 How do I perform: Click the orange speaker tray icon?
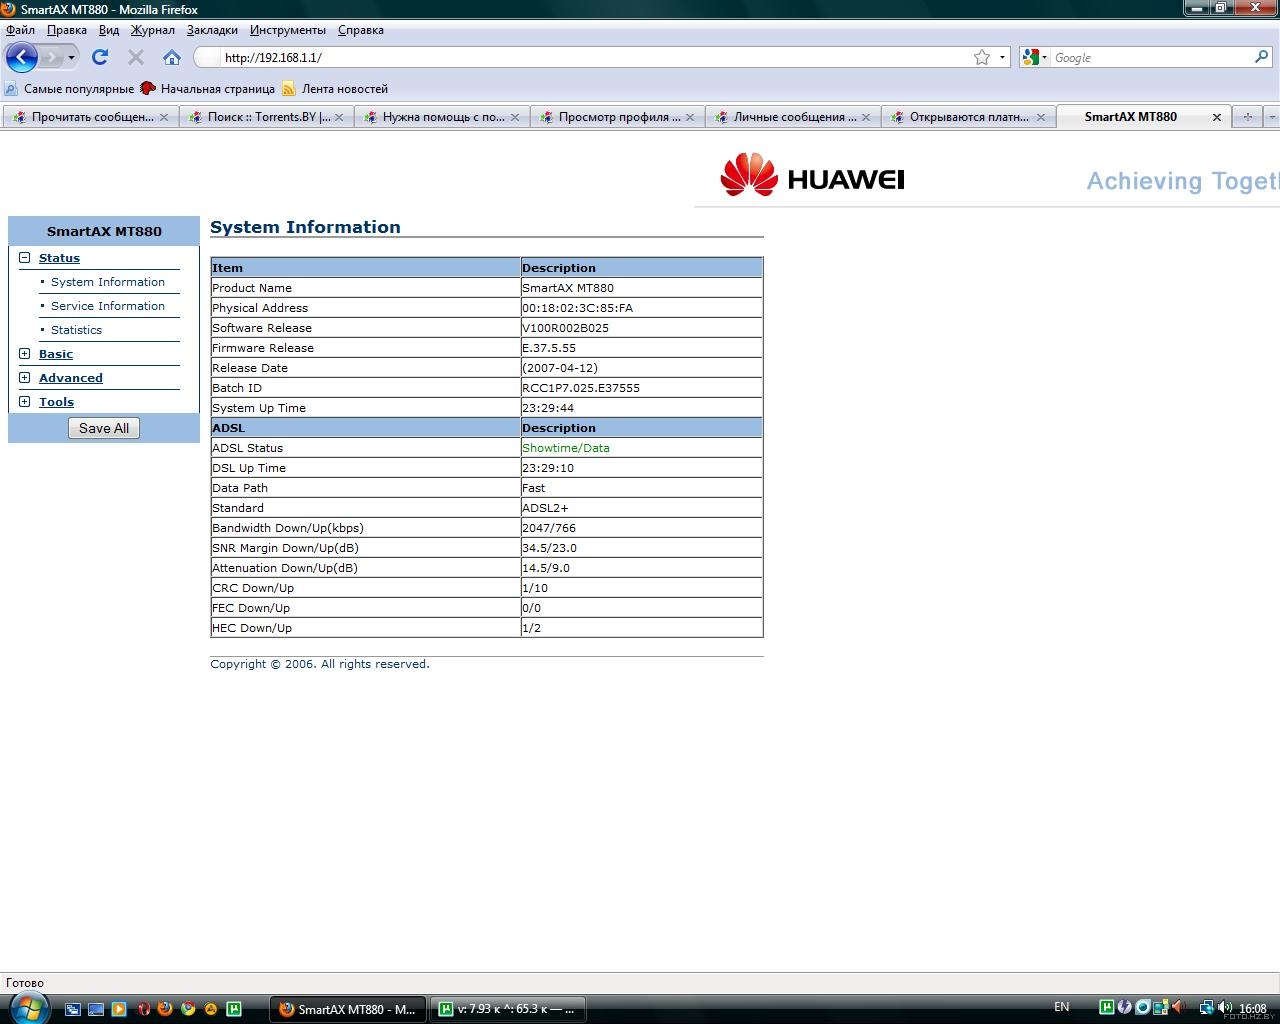click(1178, 1007)
